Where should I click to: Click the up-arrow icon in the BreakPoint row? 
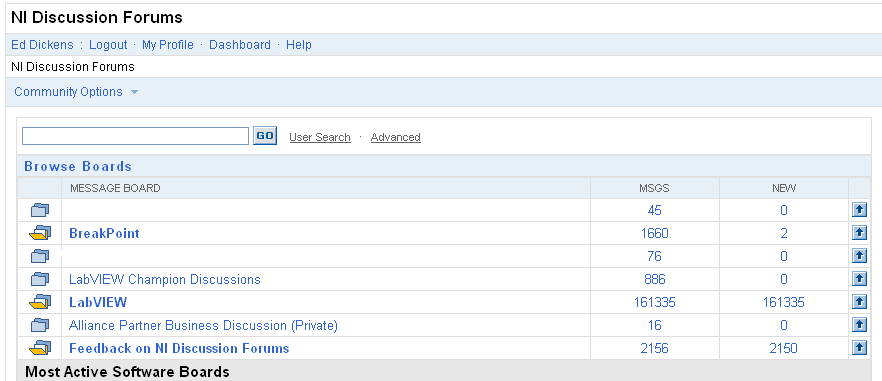point(859,233)
